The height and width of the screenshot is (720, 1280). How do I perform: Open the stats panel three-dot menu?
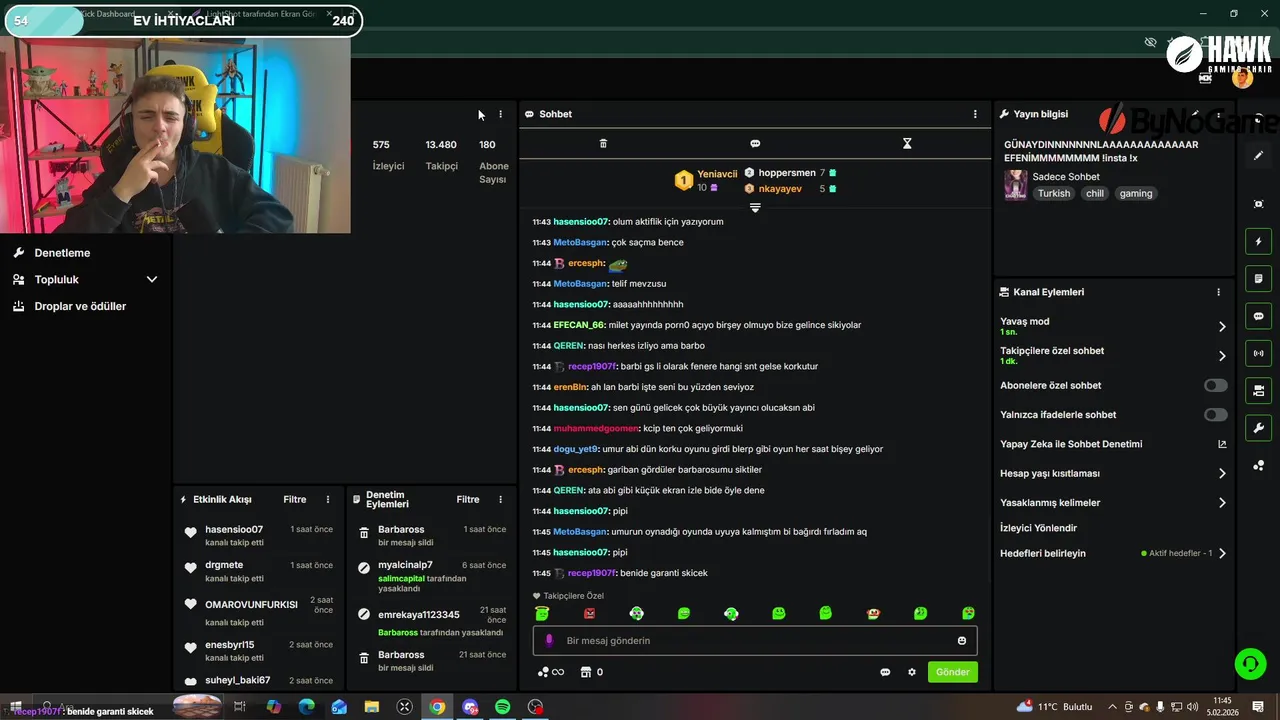click(x=501, y=114)
